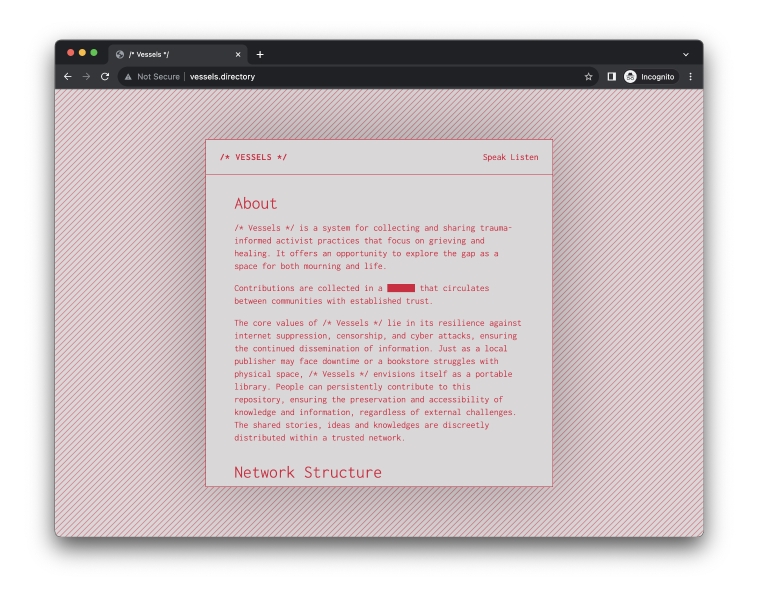Click the Network Structure heading
Screen dimensions: 774x600
point(308,472)
